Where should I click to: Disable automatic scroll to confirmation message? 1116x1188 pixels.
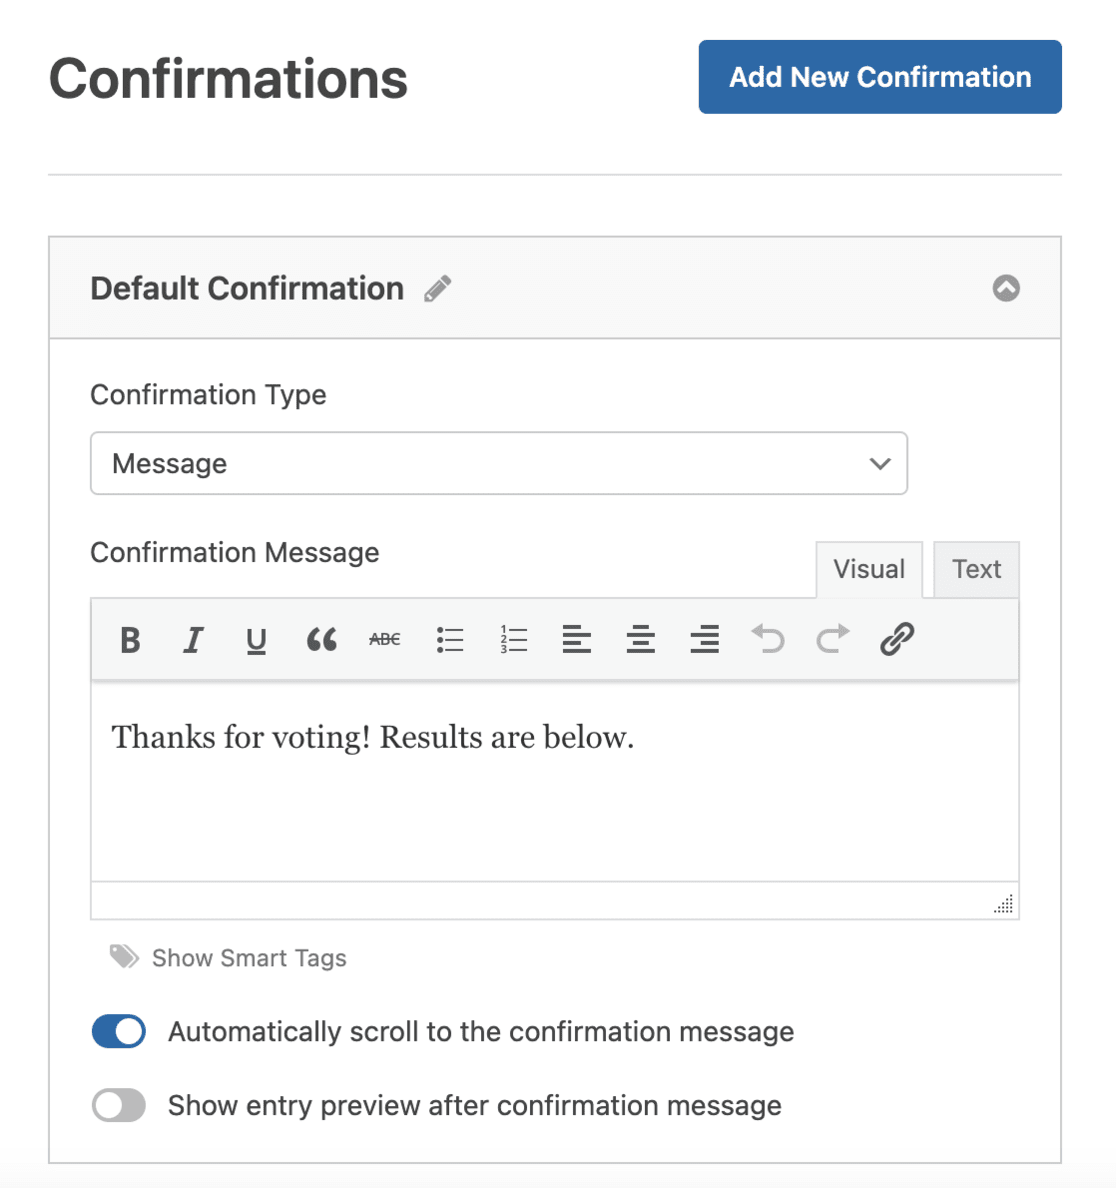pos(118,1031)
